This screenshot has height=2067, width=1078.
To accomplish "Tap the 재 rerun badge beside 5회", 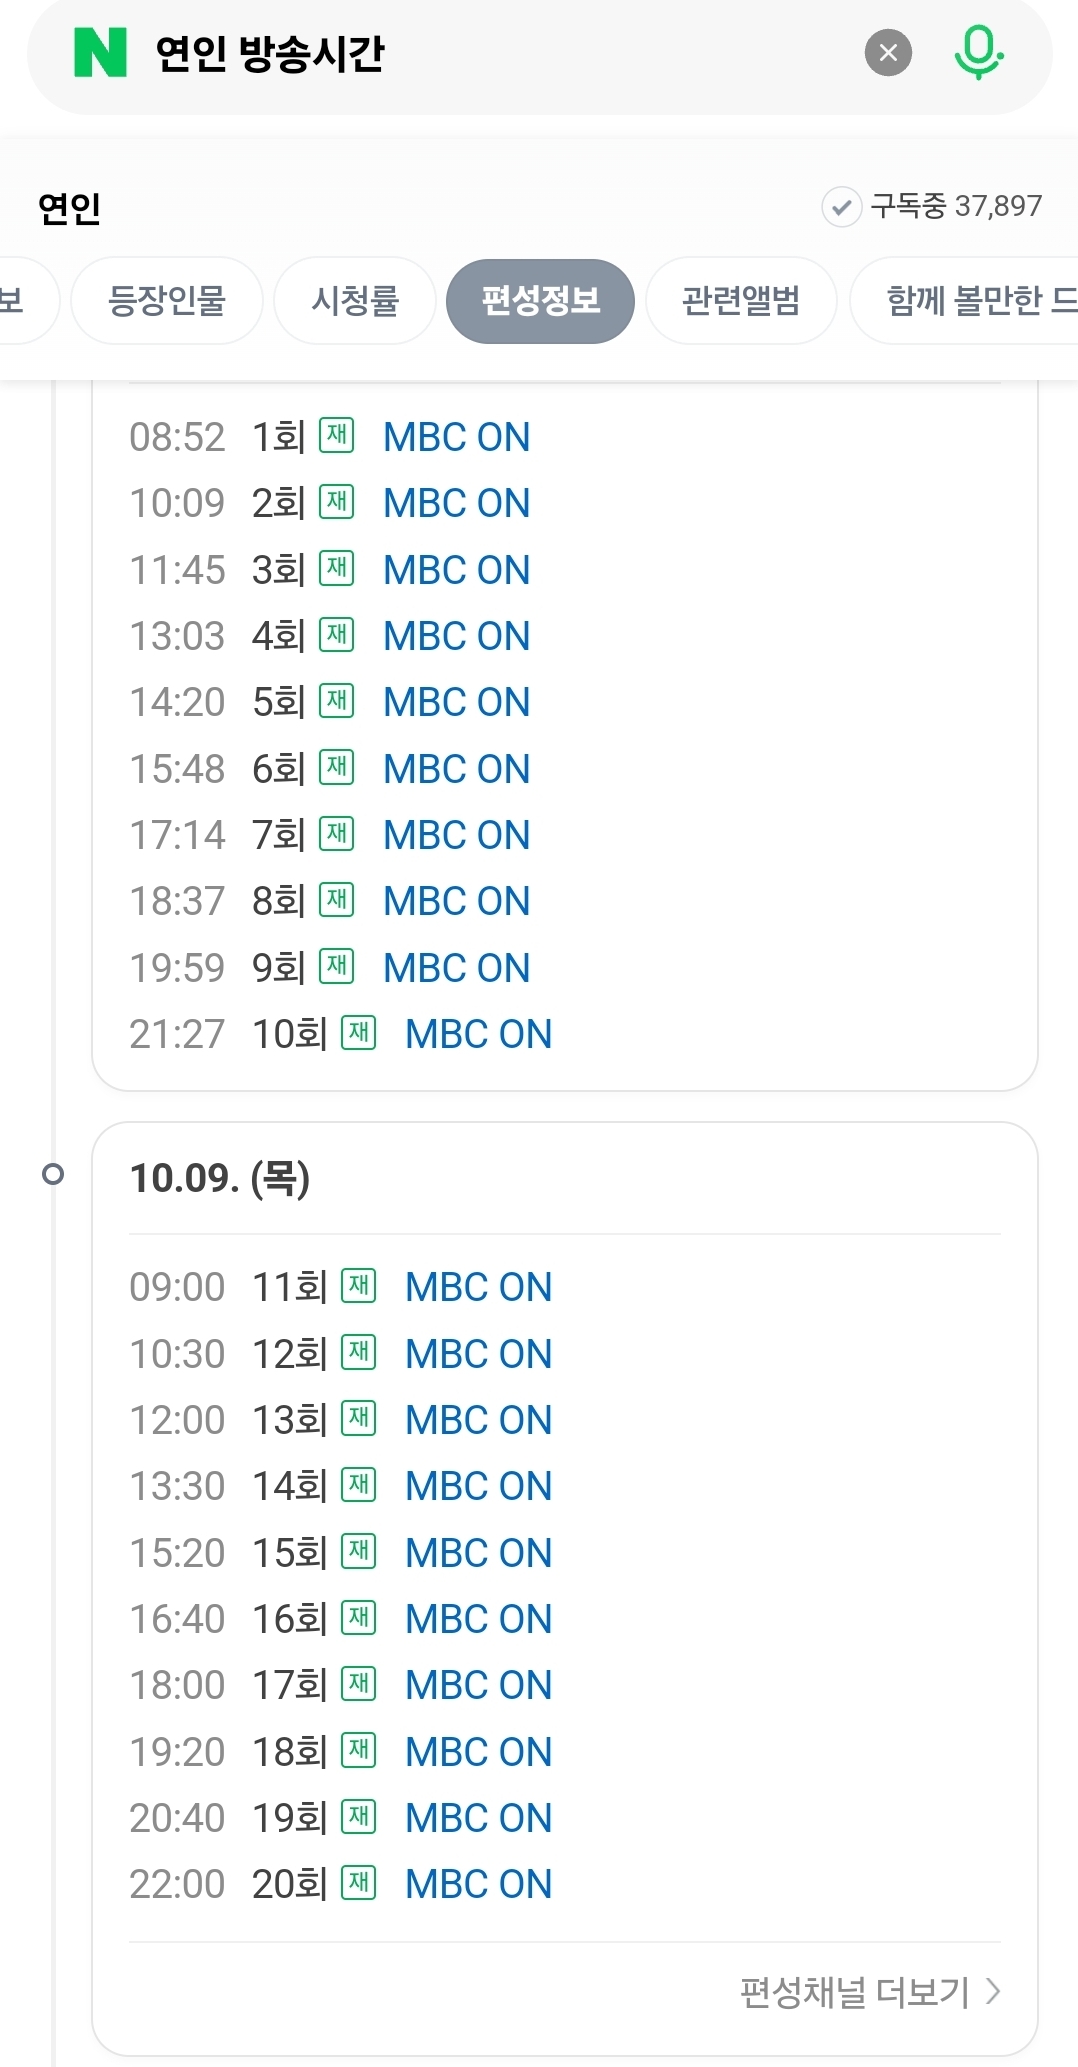I will click(x=337, y=701).
